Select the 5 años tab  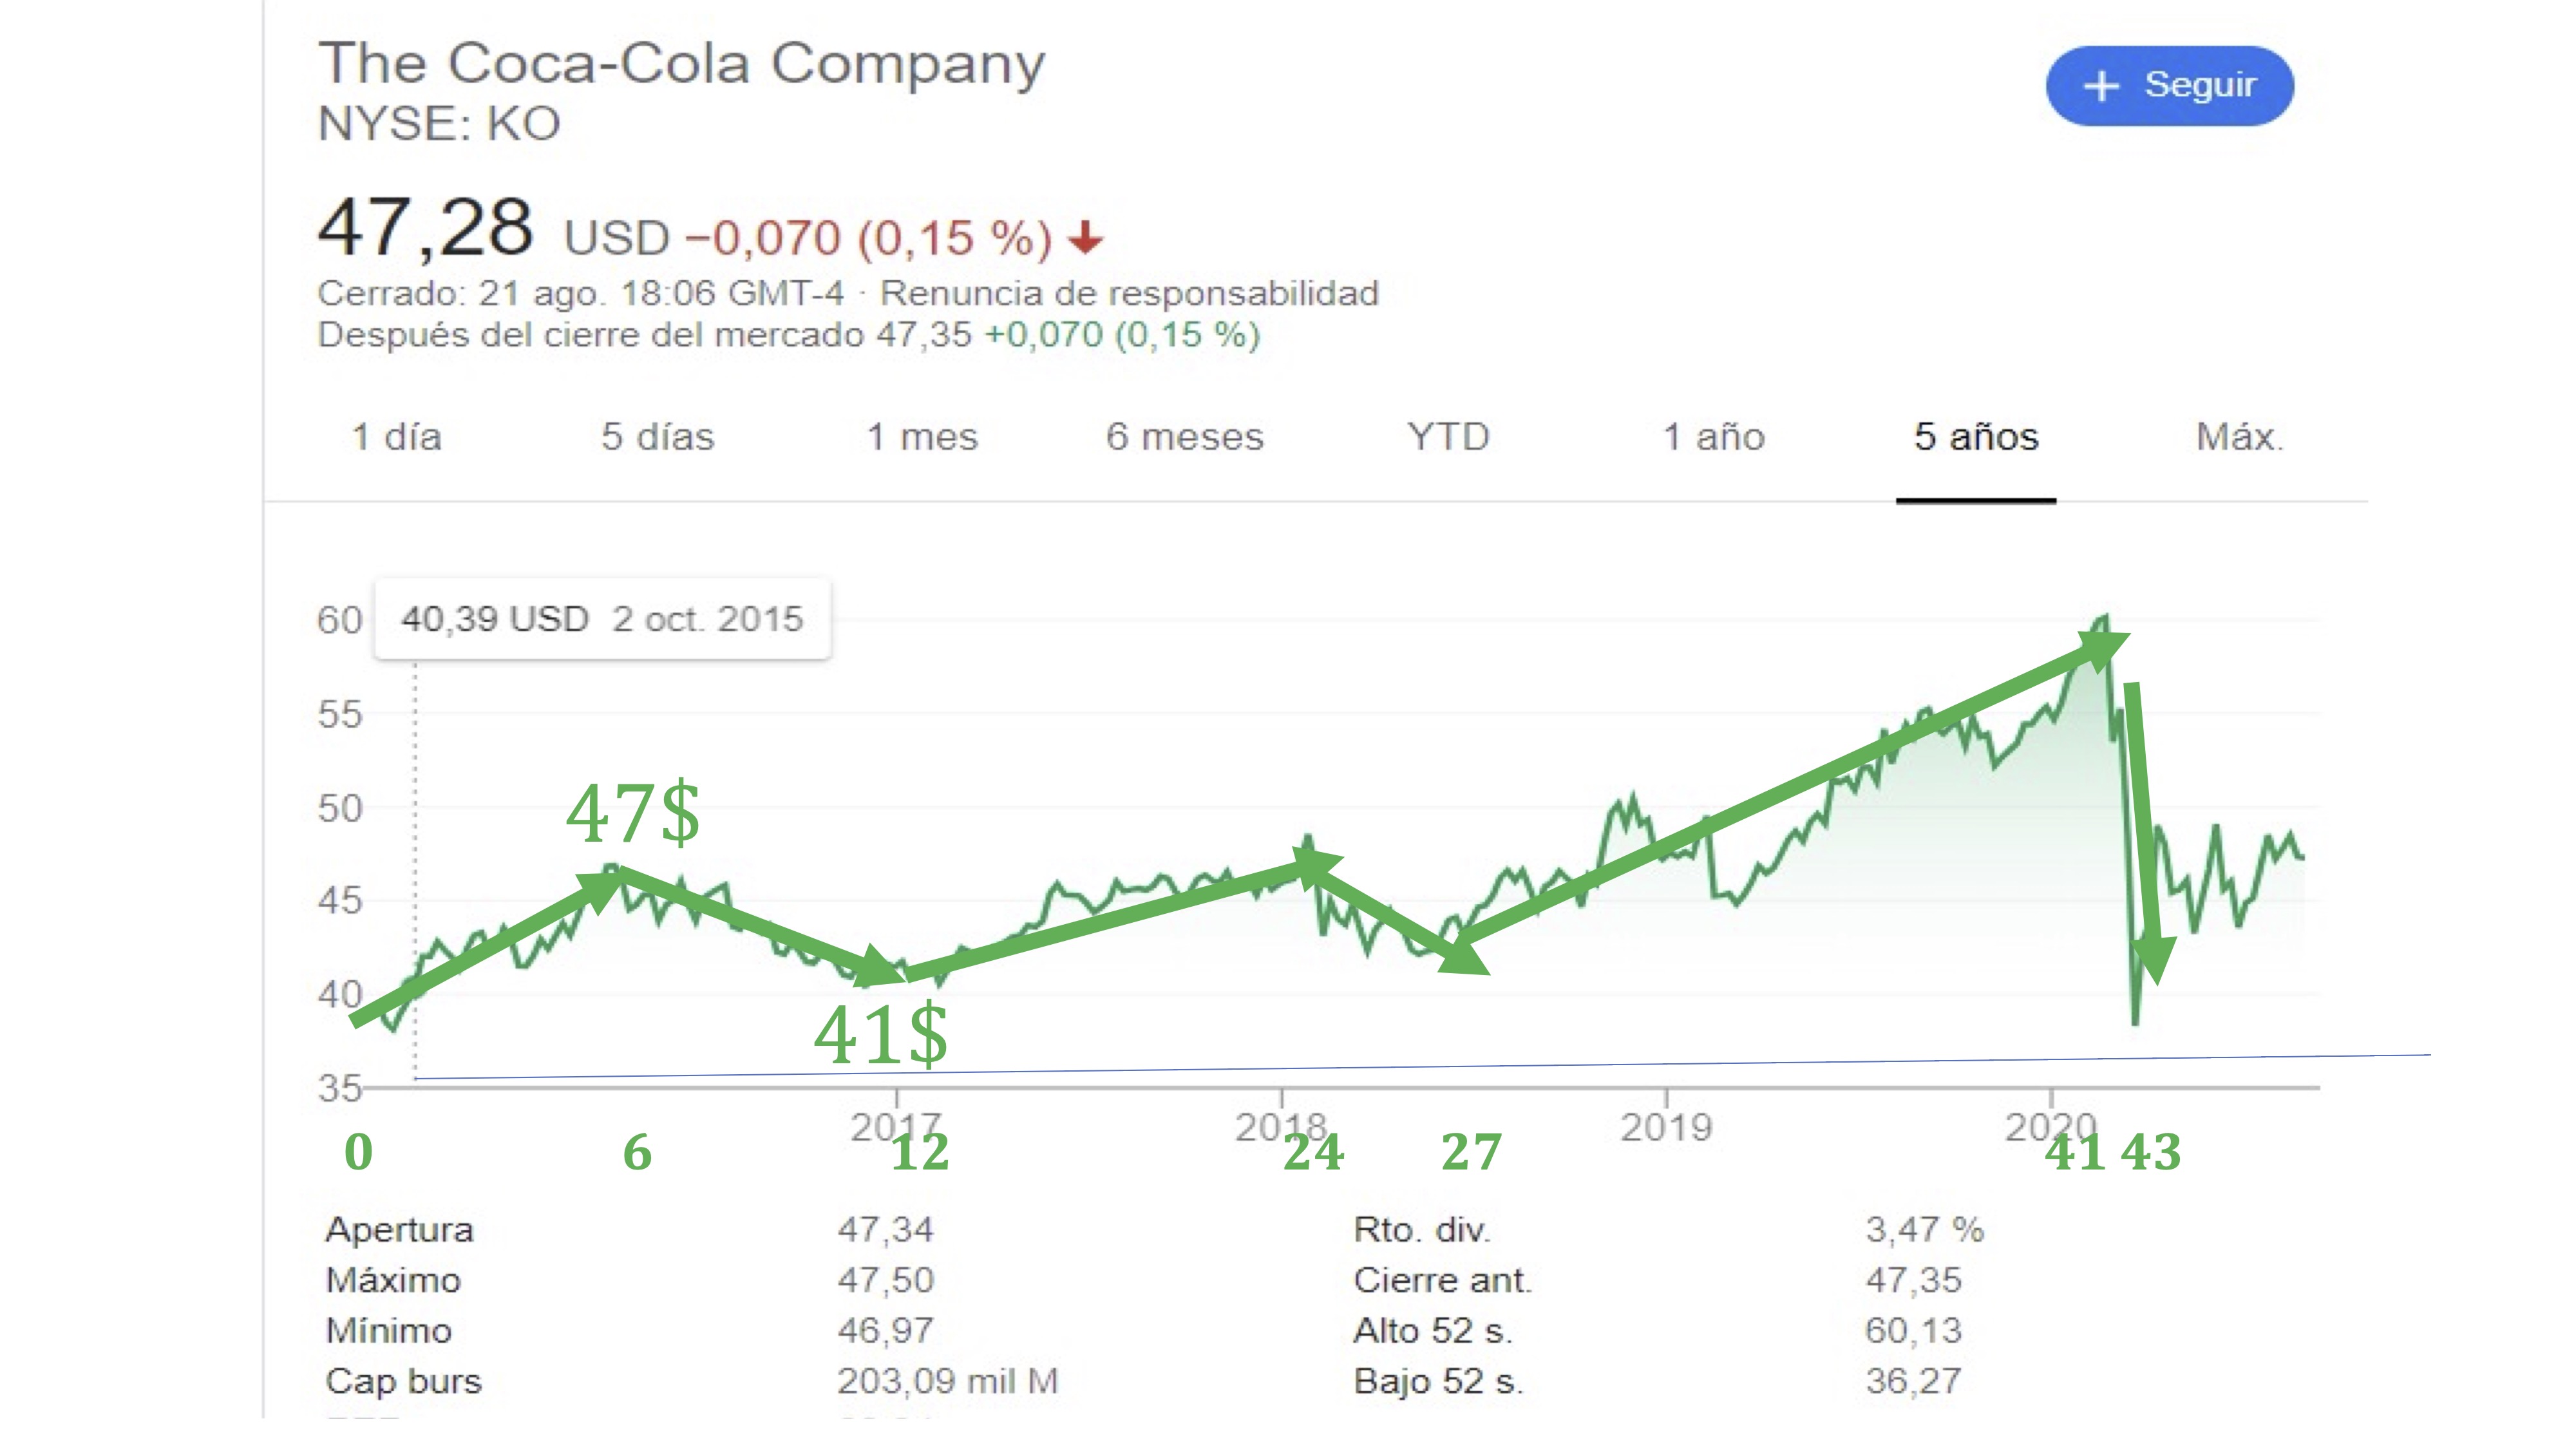pyautogui.click(x=1975, y=437)
